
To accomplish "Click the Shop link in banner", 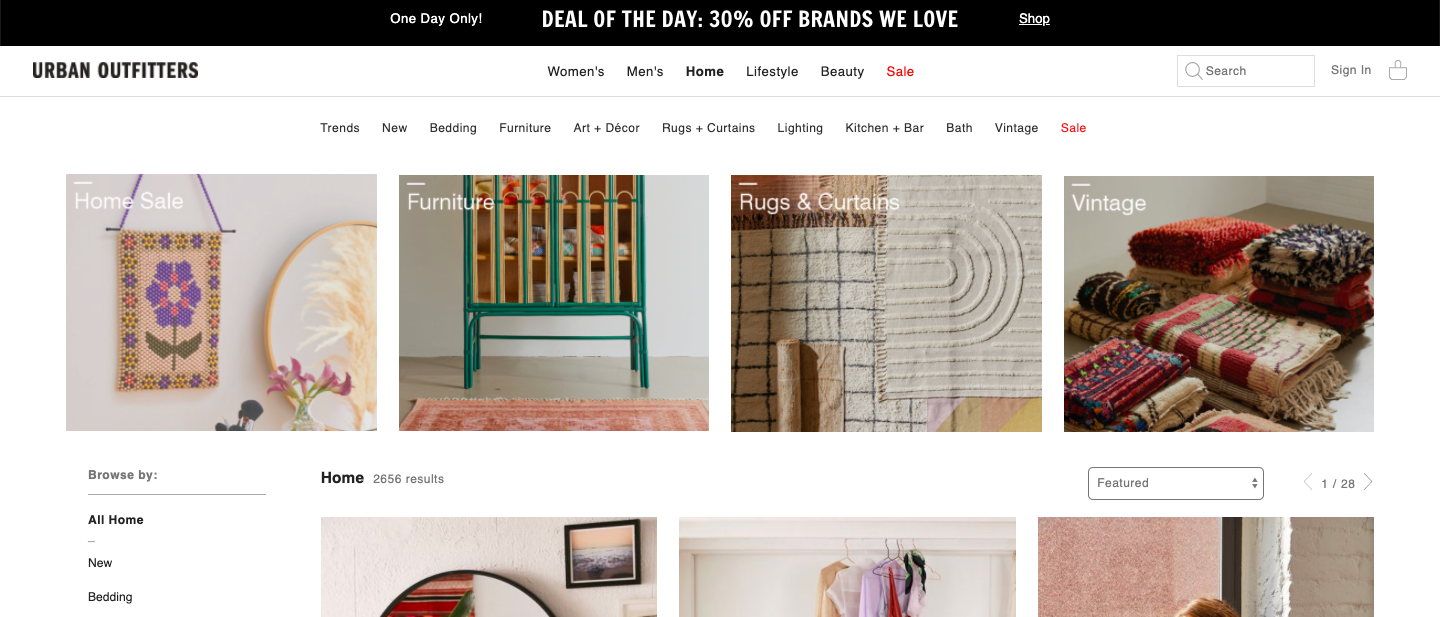I will [x=1034, y=18].
